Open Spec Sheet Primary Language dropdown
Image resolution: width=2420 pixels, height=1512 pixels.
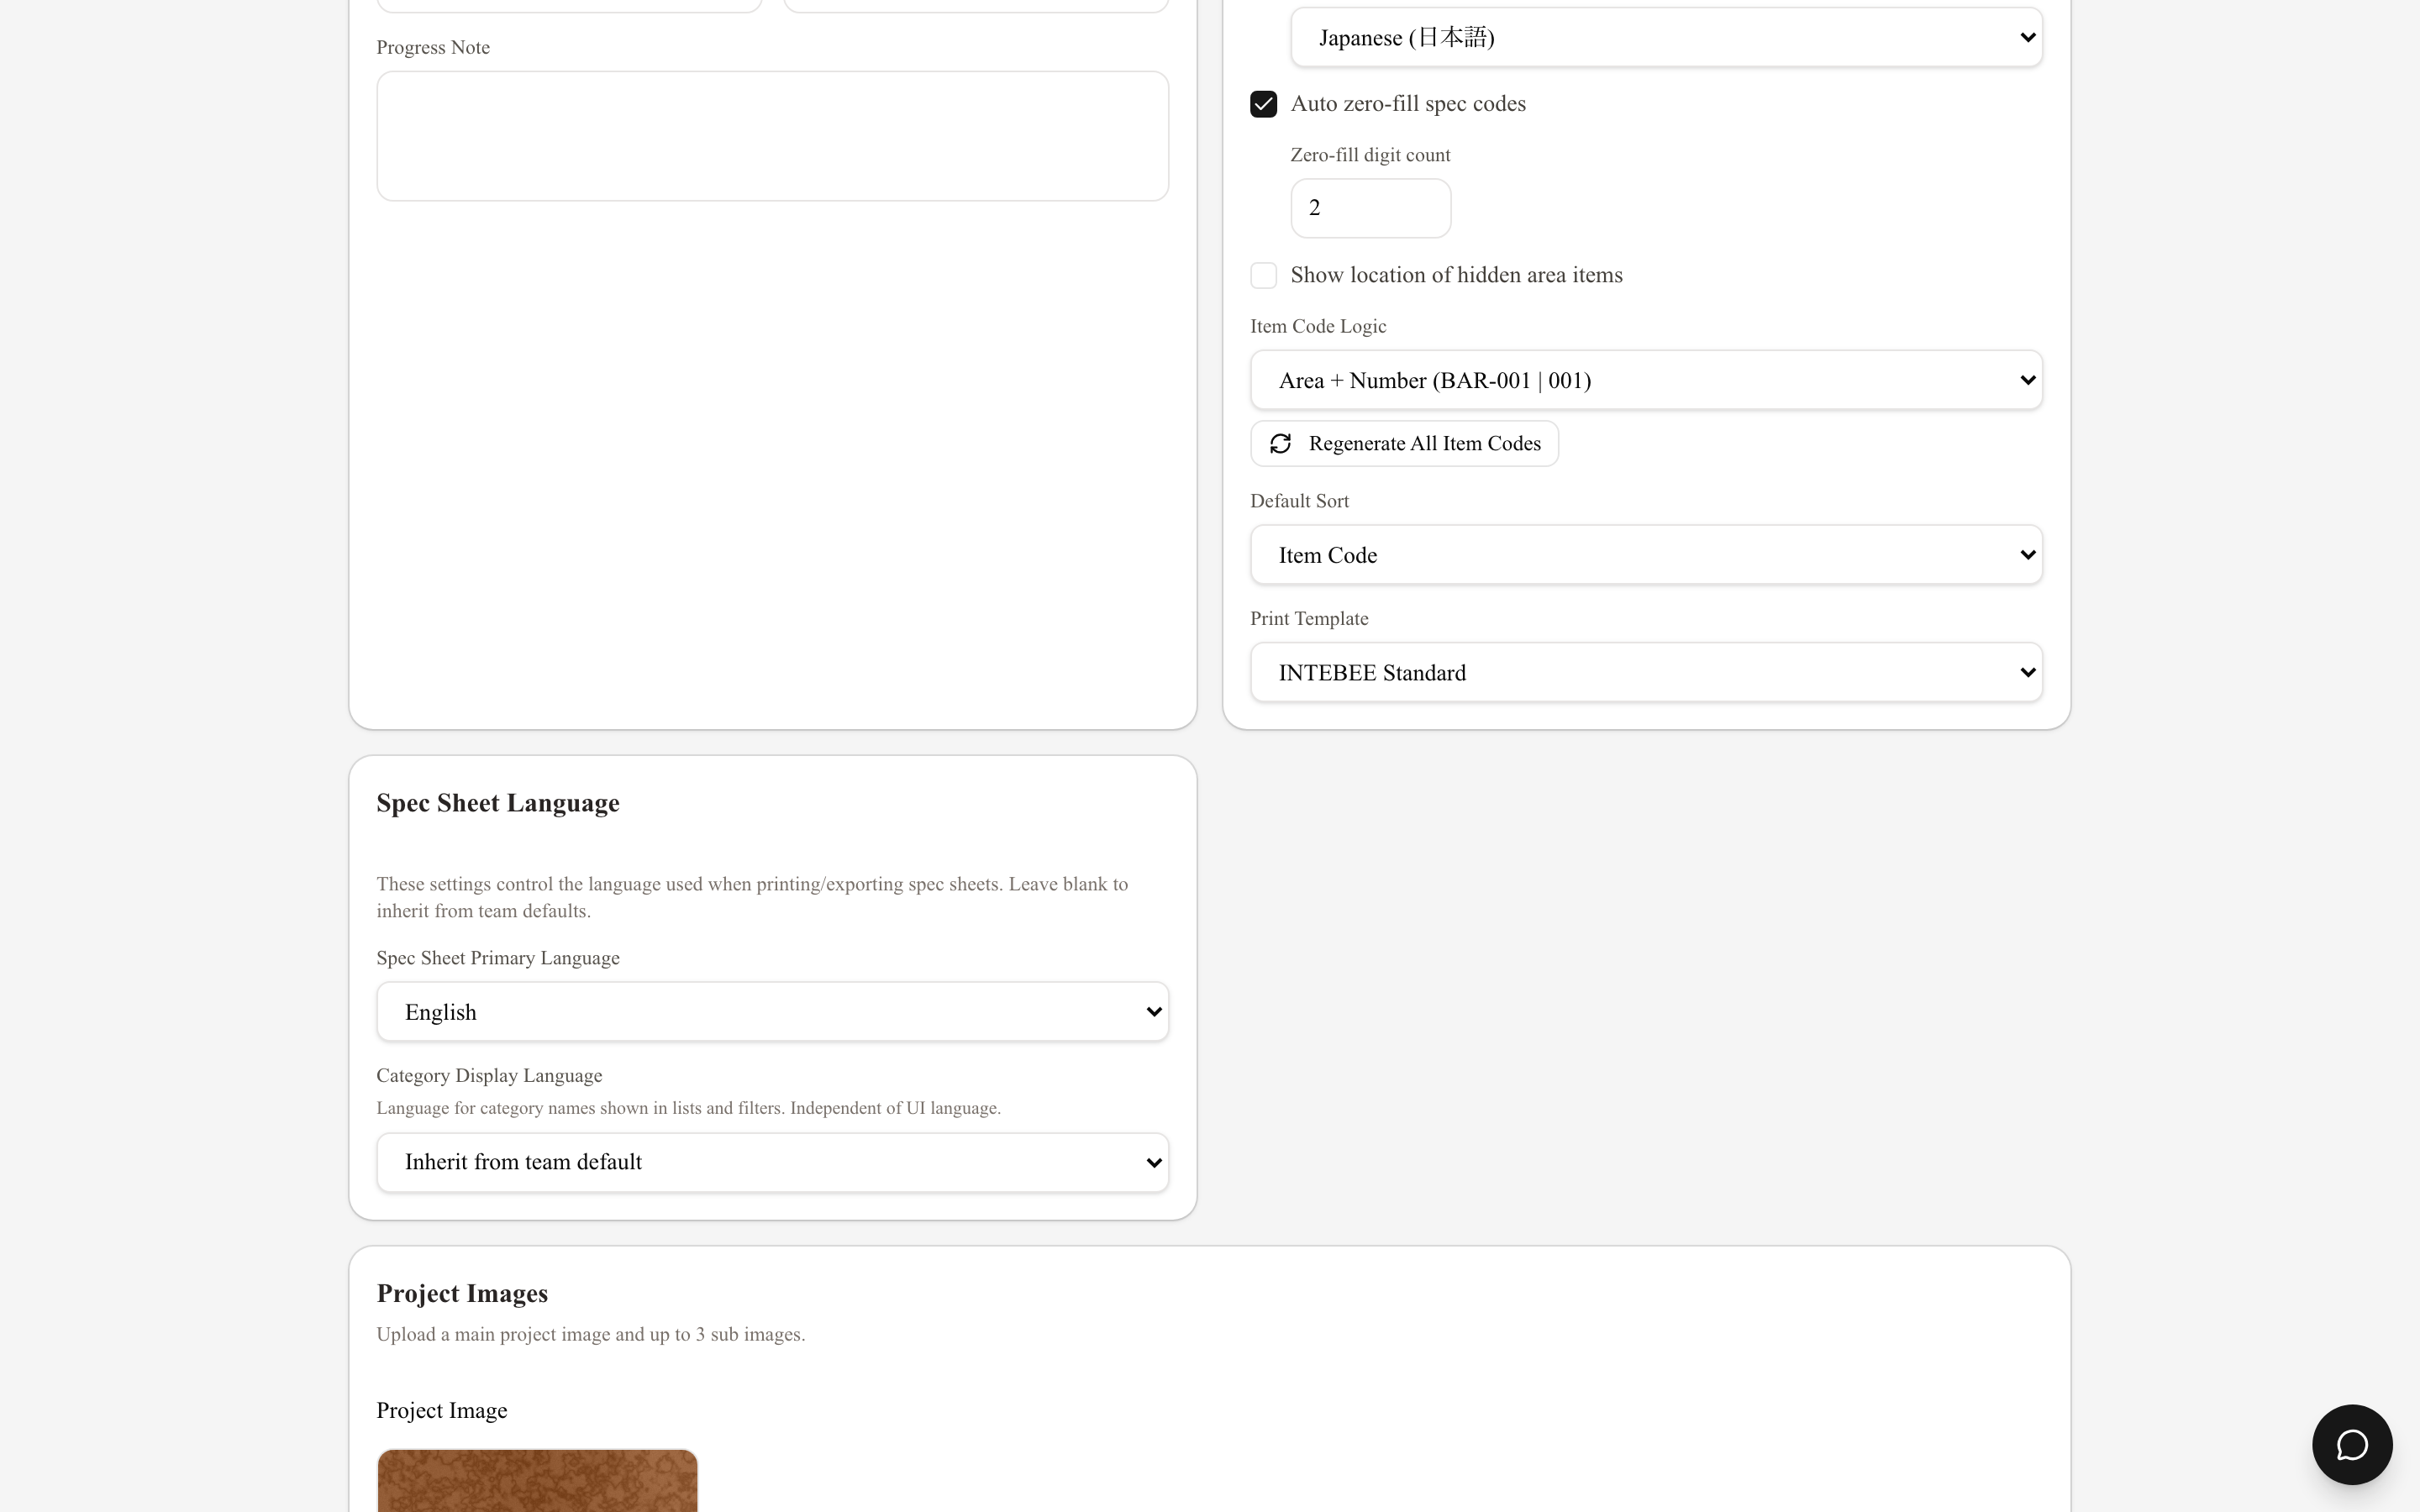pyautogui.click(x=772, y=1012)
